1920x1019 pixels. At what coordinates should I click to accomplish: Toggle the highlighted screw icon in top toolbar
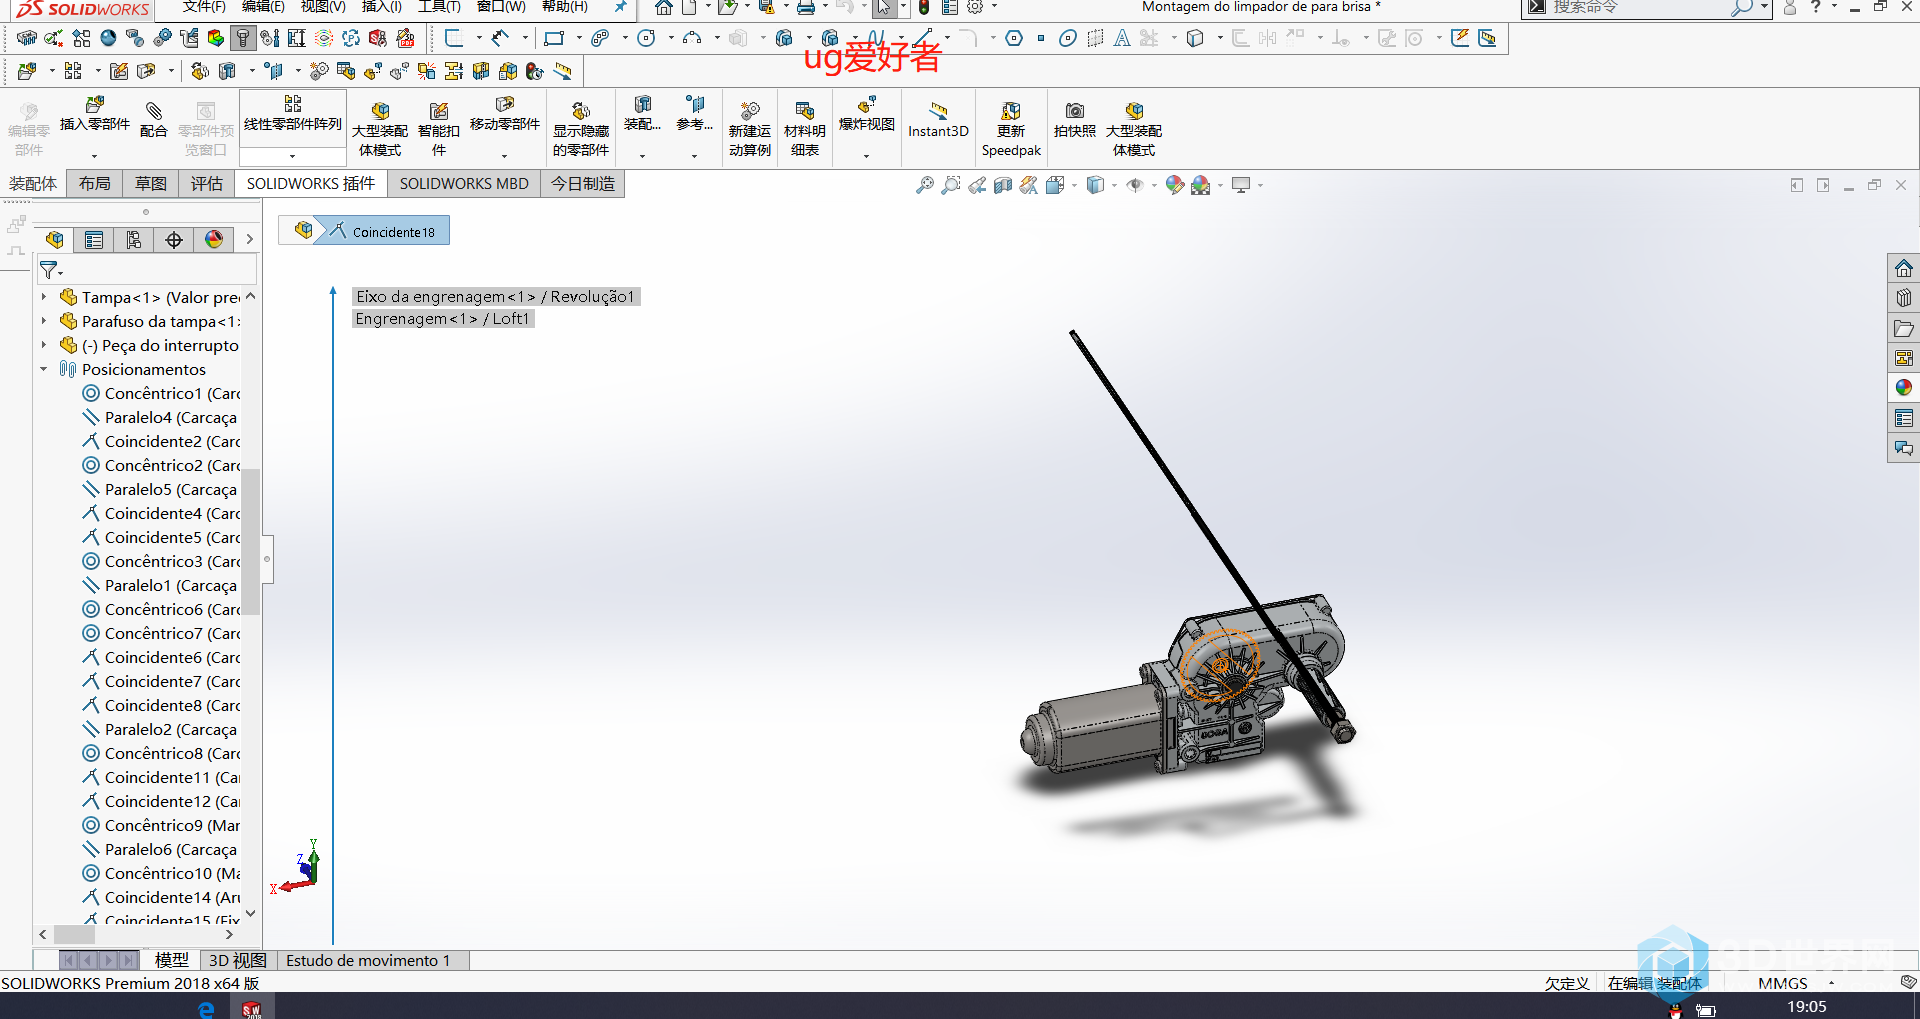click(243, 38)
